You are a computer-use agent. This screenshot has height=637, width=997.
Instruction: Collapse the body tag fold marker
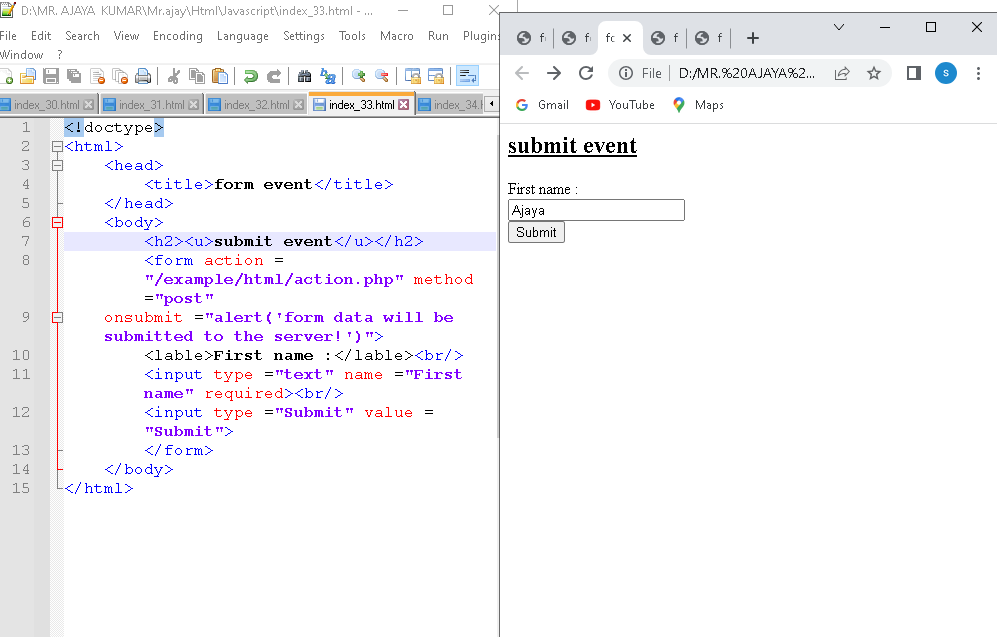[57, 223]
